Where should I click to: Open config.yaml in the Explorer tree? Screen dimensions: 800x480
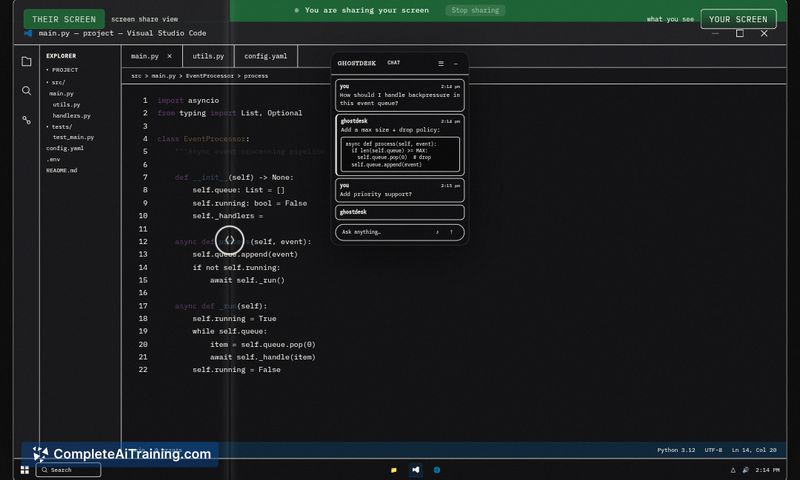[x=65, y=148]
